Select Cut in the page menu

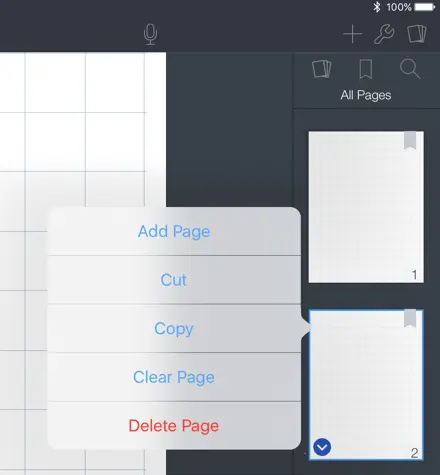(174, 280)
